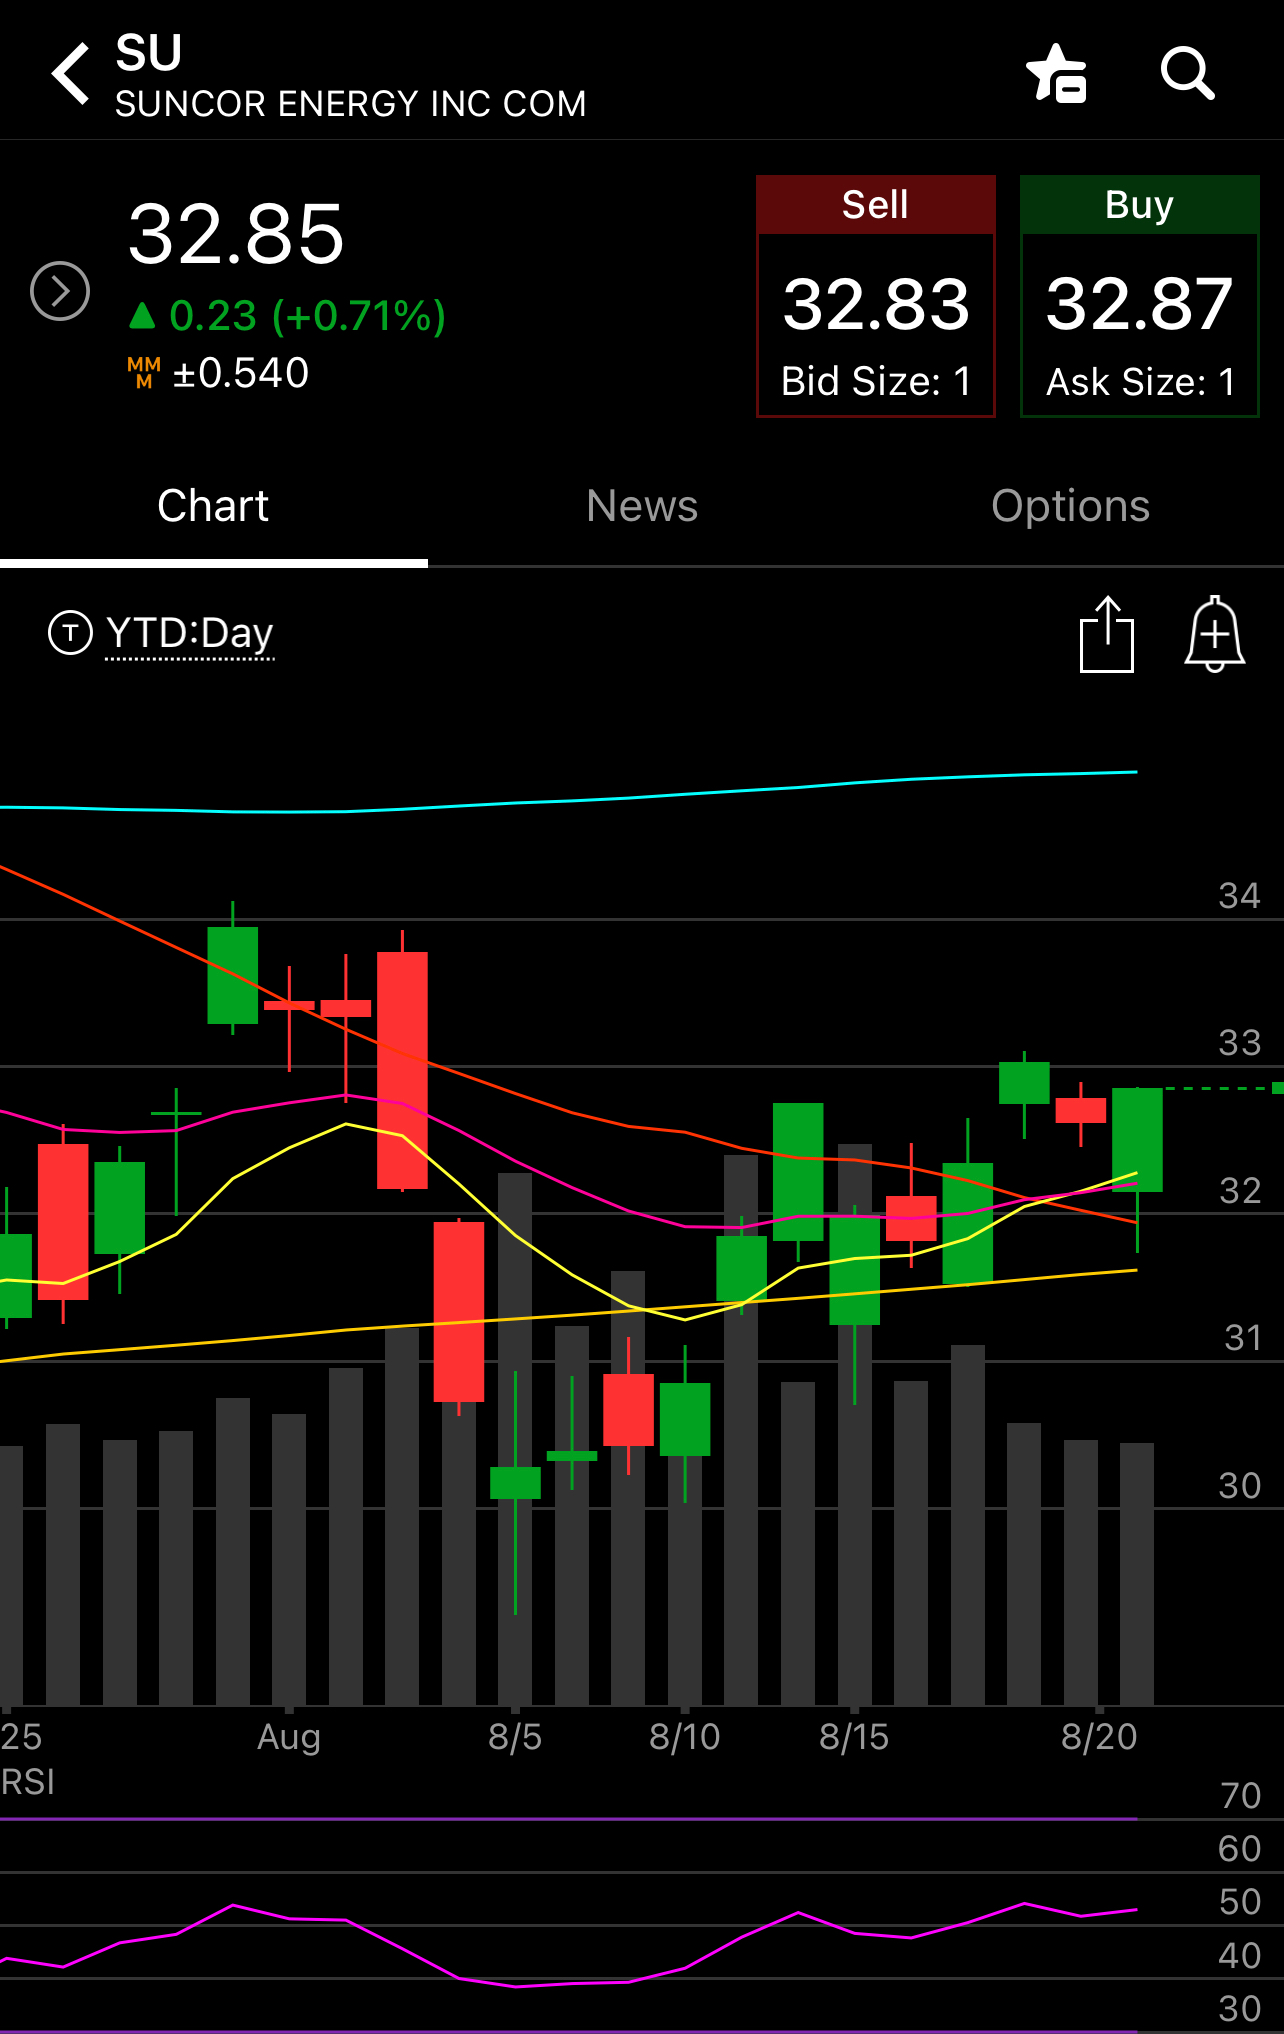1284x2034 pixels.
Task: Tap SUNCOR ENERGY INC COM name
Action: coord(351,104)
